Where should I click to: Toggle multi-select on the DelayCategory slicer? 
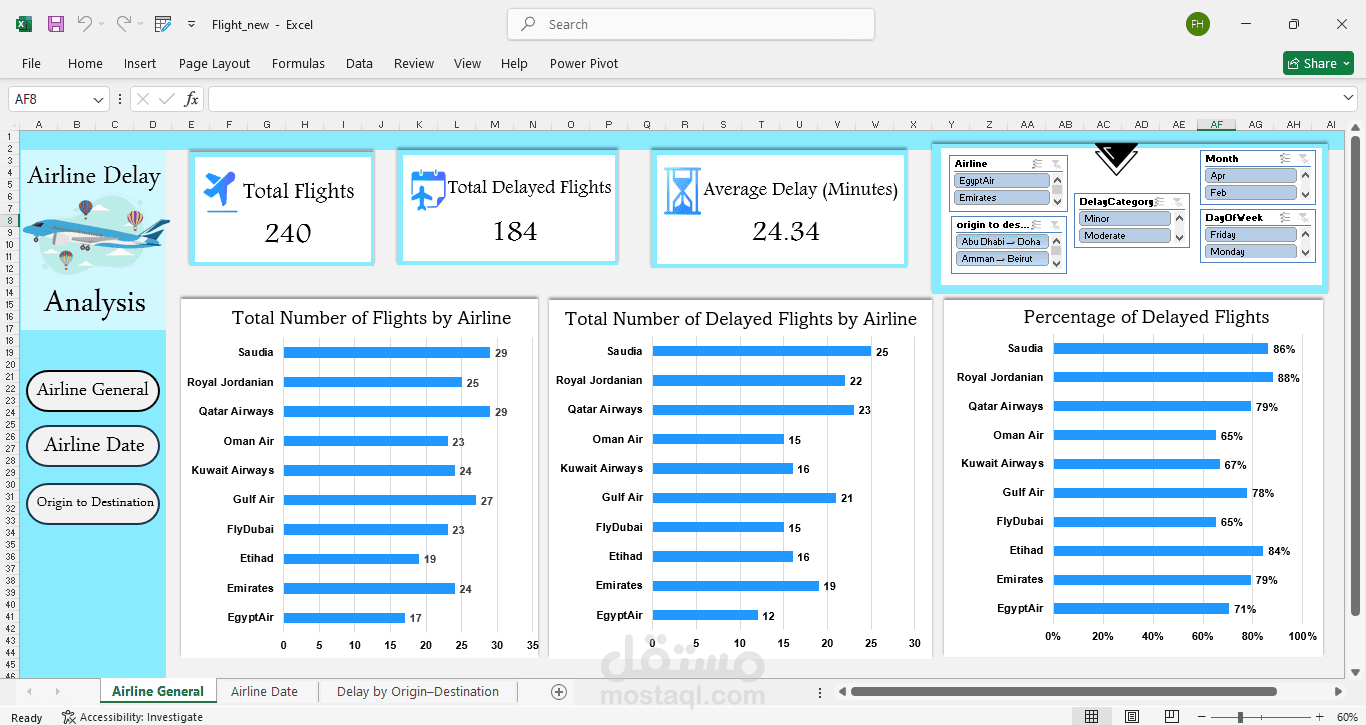(1160, 201)
